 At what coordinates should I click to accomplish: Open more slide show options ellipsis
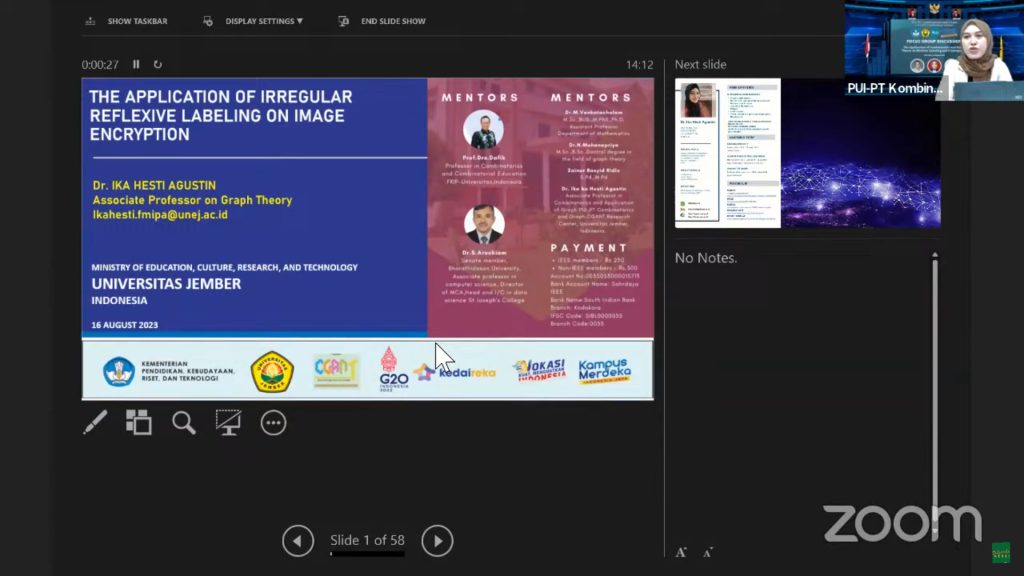(273, 423)
